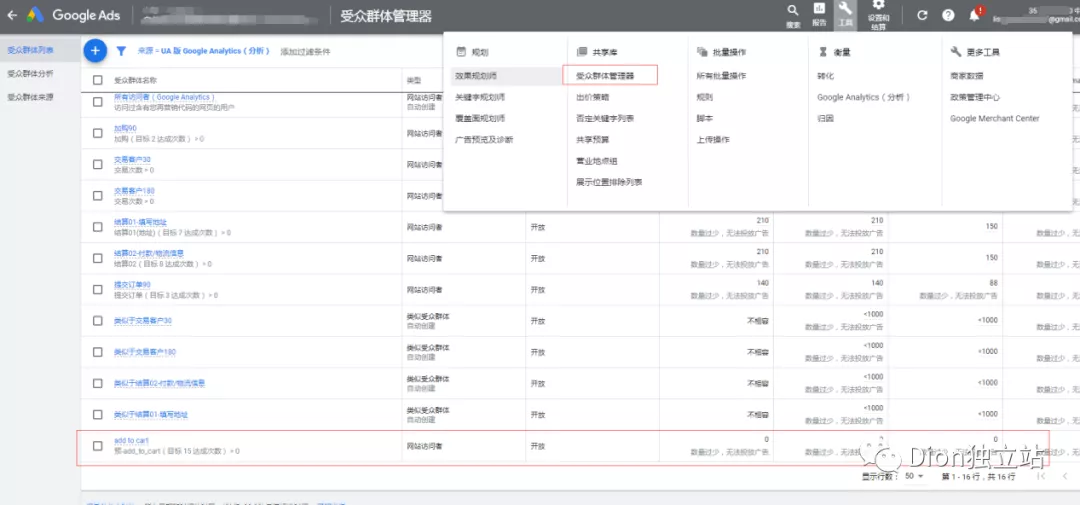
Task: Open 出价策略 from the tools menu
Action: coord(592,97)
